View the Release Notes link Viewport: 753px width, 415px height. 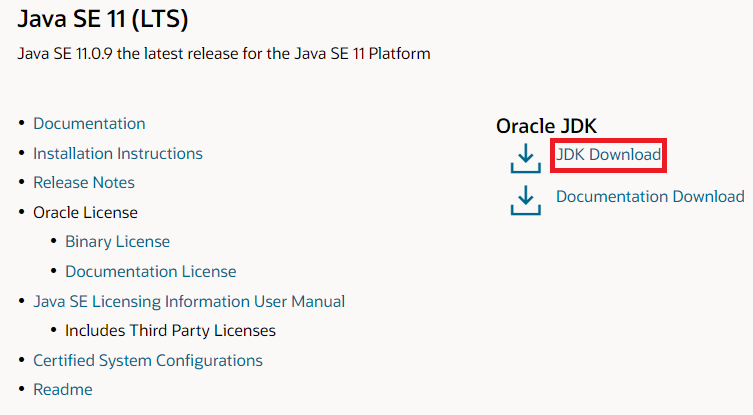click(84, 183)
